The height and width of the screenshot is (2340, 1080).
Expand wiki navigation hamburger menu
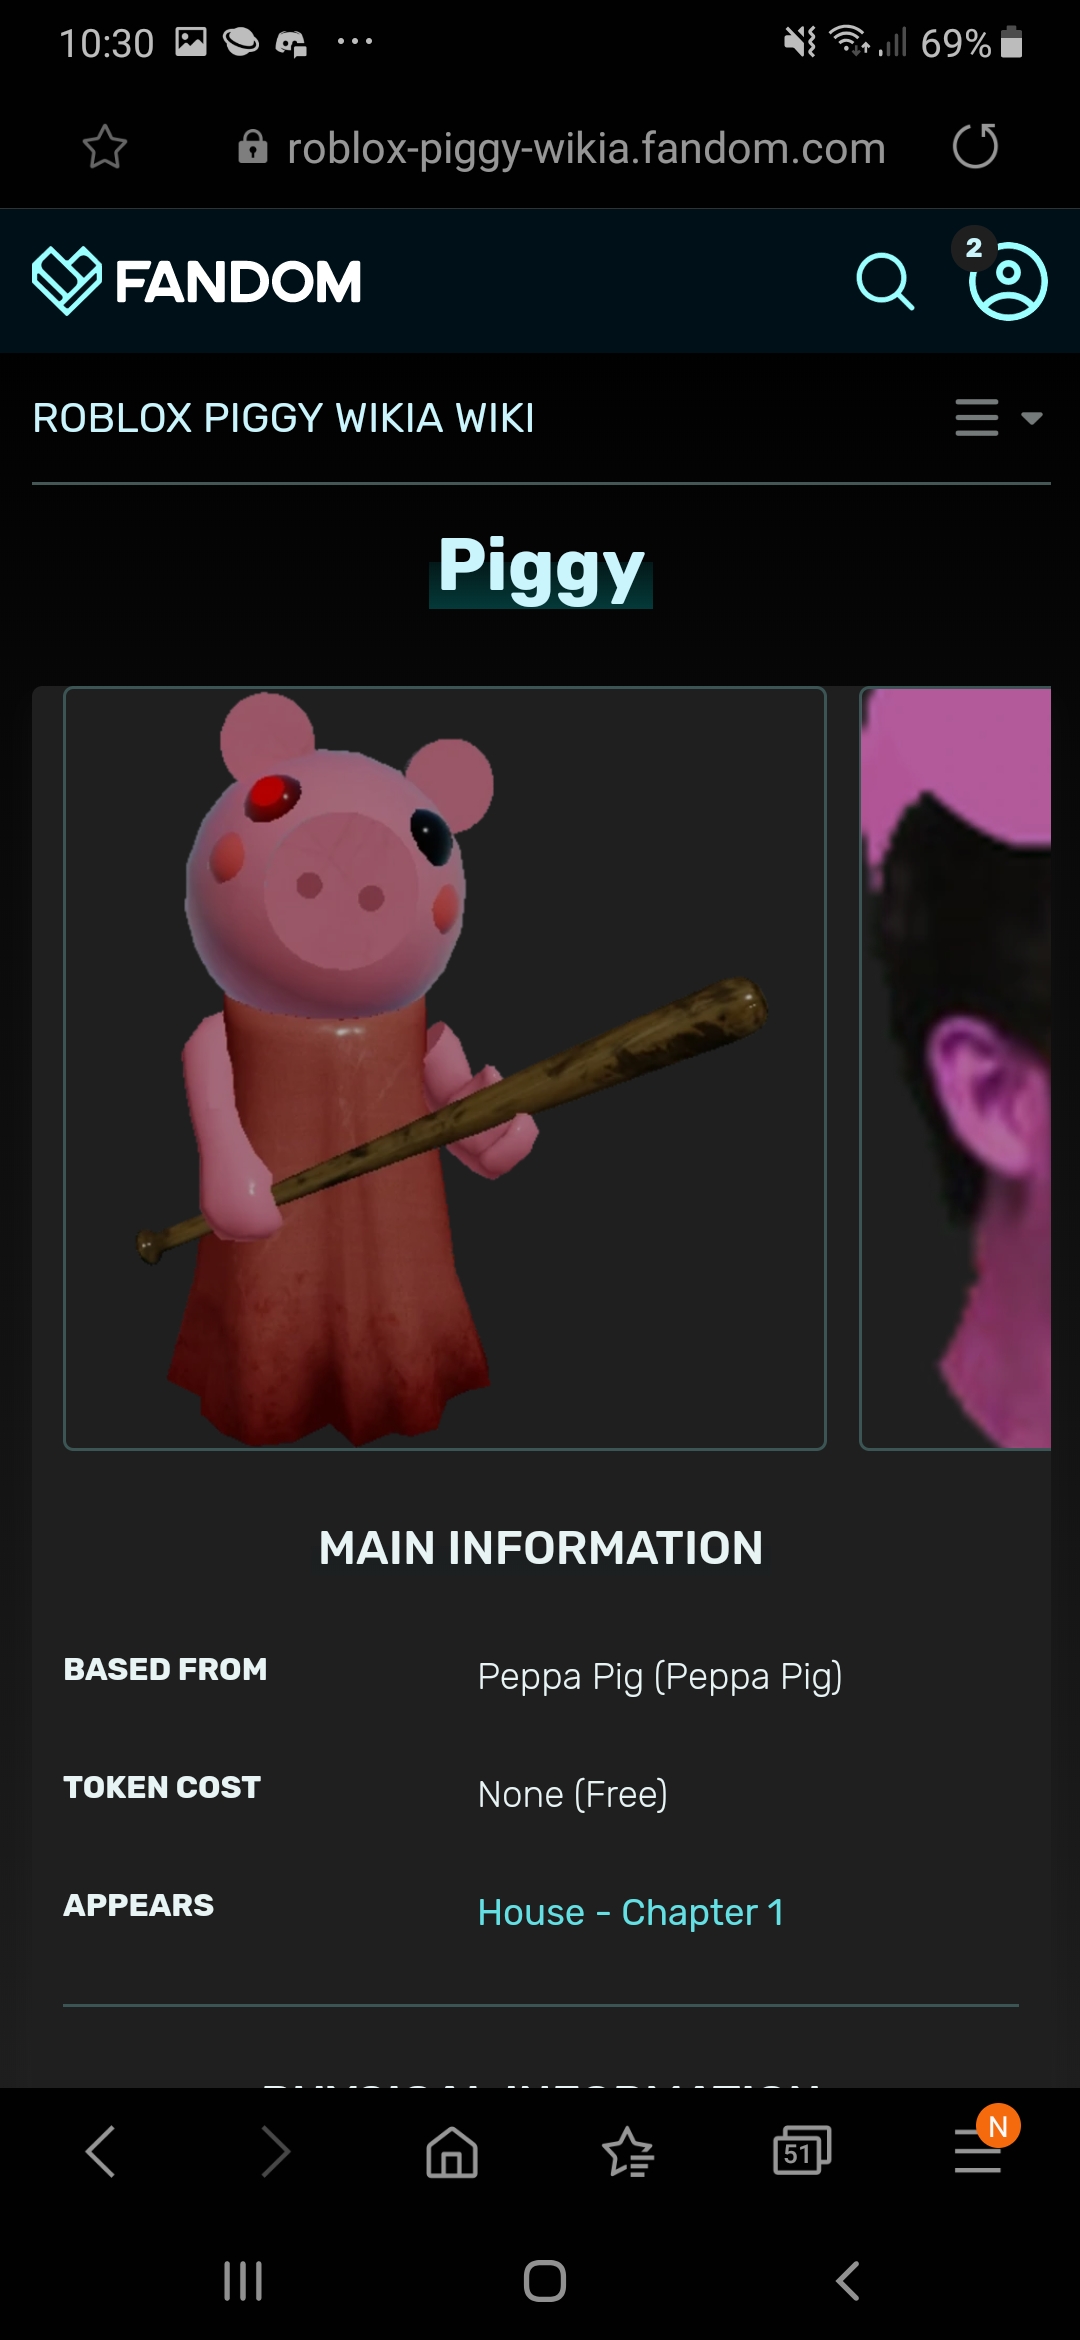(x=977, y=417)
